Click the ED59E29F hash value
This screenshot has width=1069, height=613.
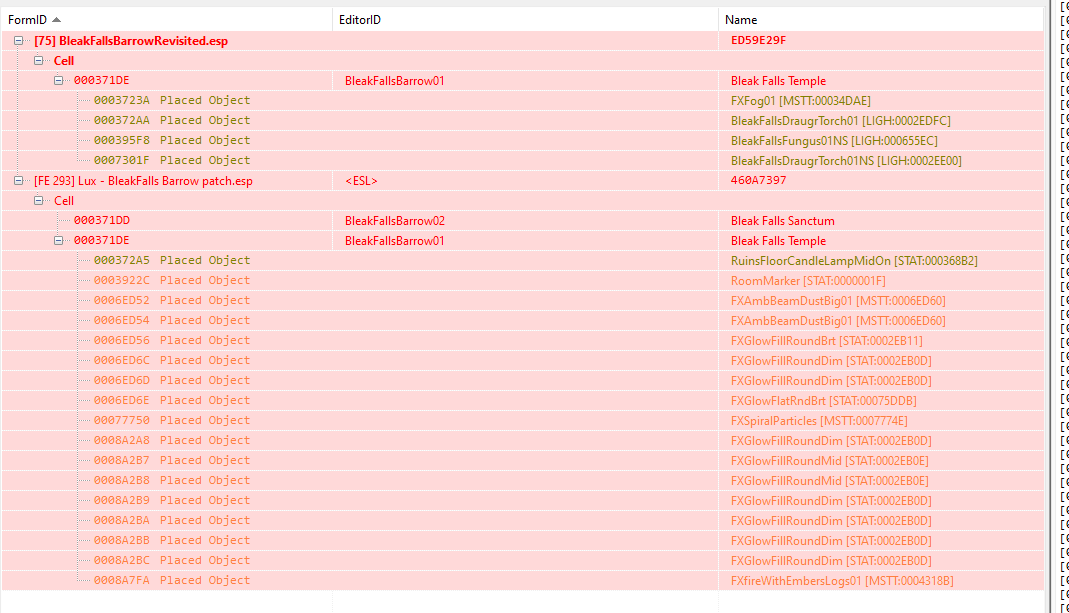click(x=758, y=40)
